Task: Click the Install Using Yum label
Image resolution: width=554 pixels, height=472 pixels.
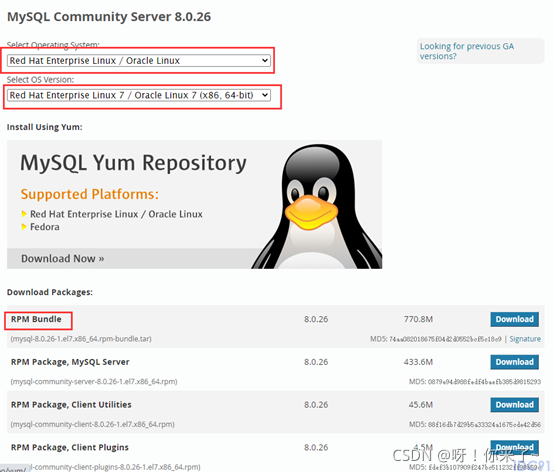Action: [45, 127]
